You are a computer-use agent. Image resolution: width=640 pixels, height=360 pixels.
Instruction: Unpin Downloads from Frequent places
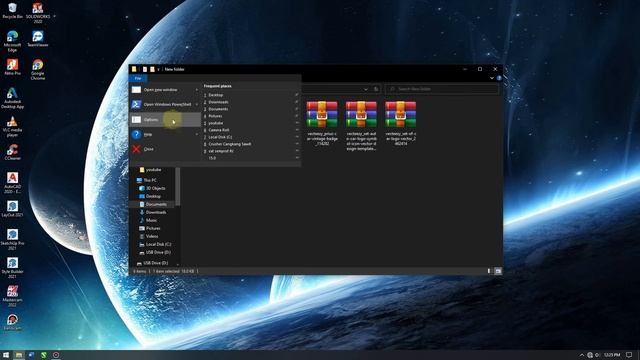297,102
